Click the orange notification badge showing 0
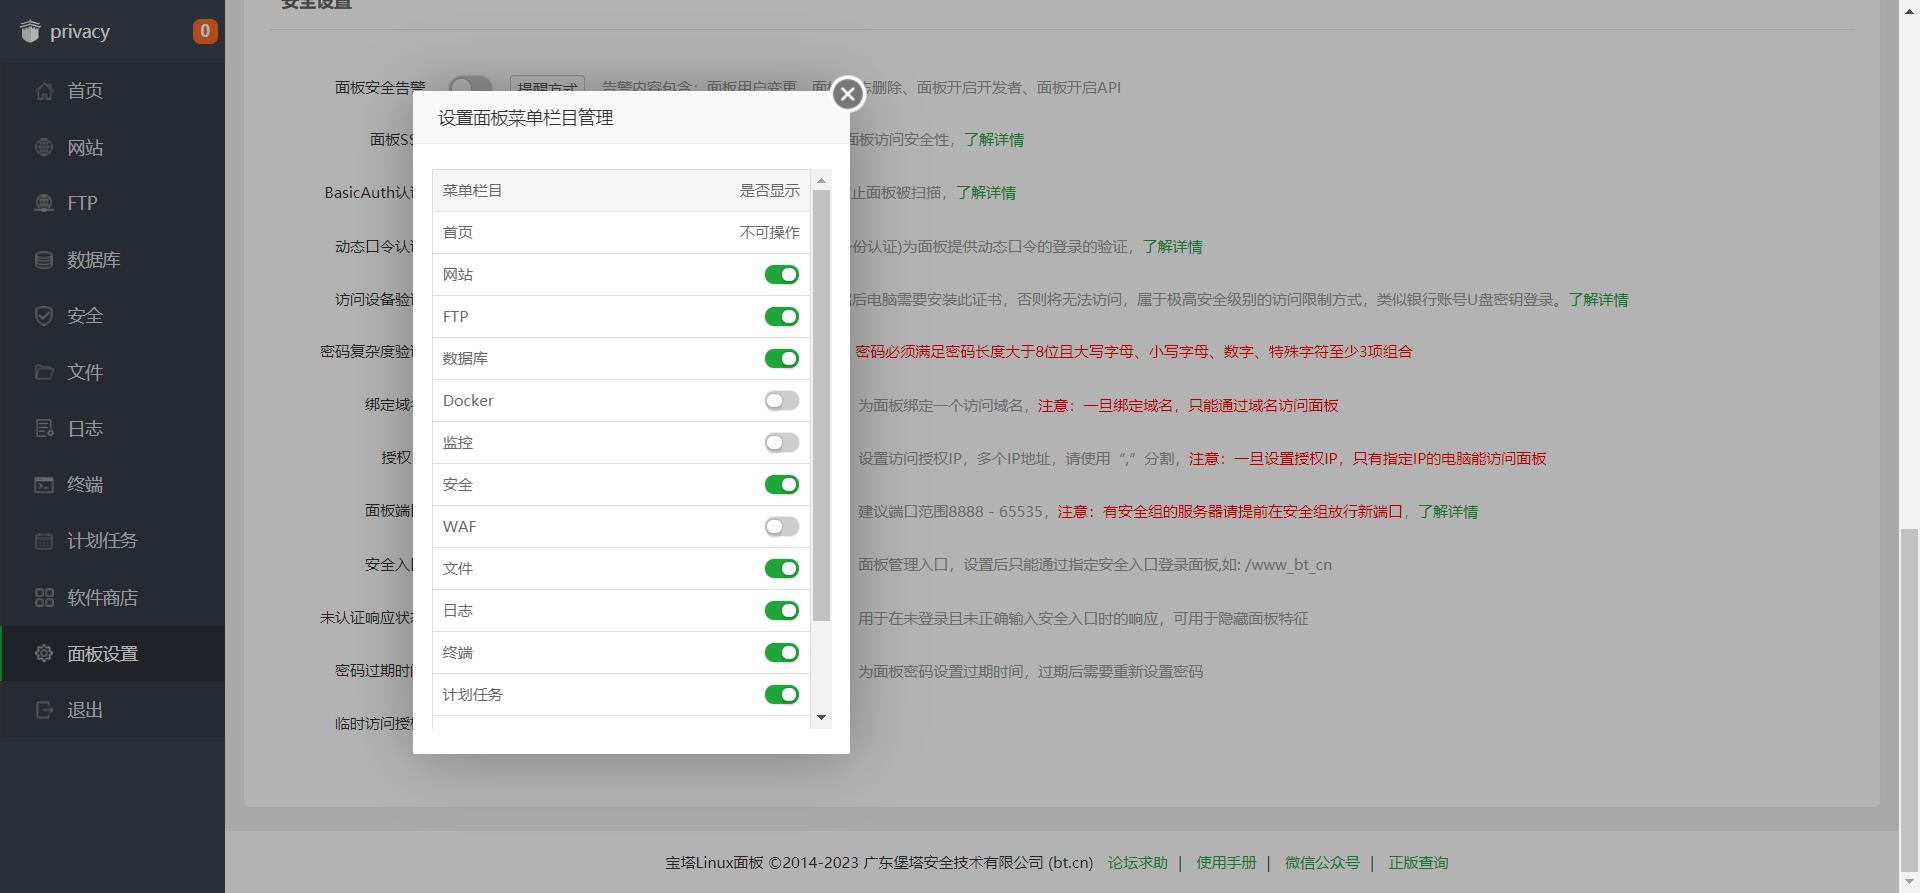The width and height of the screenshot is (1920, 893). click(x=205, y=31)
